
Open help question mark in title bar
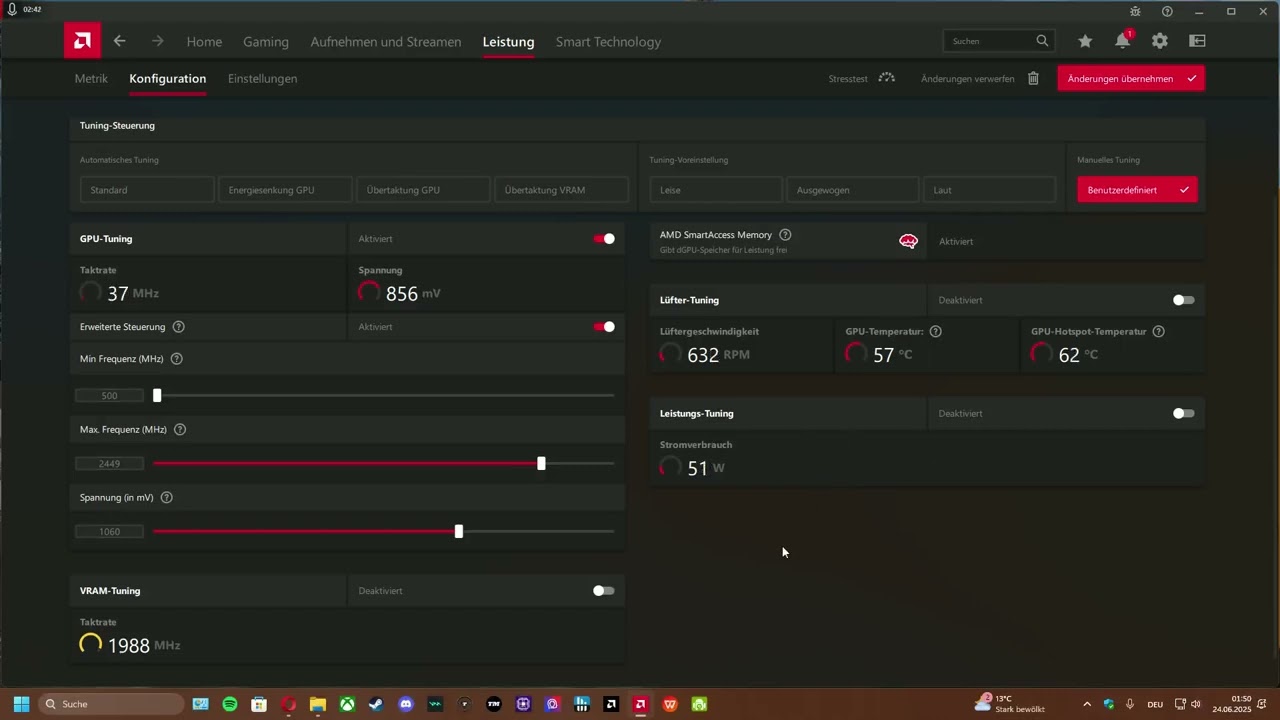(1167, 11)
